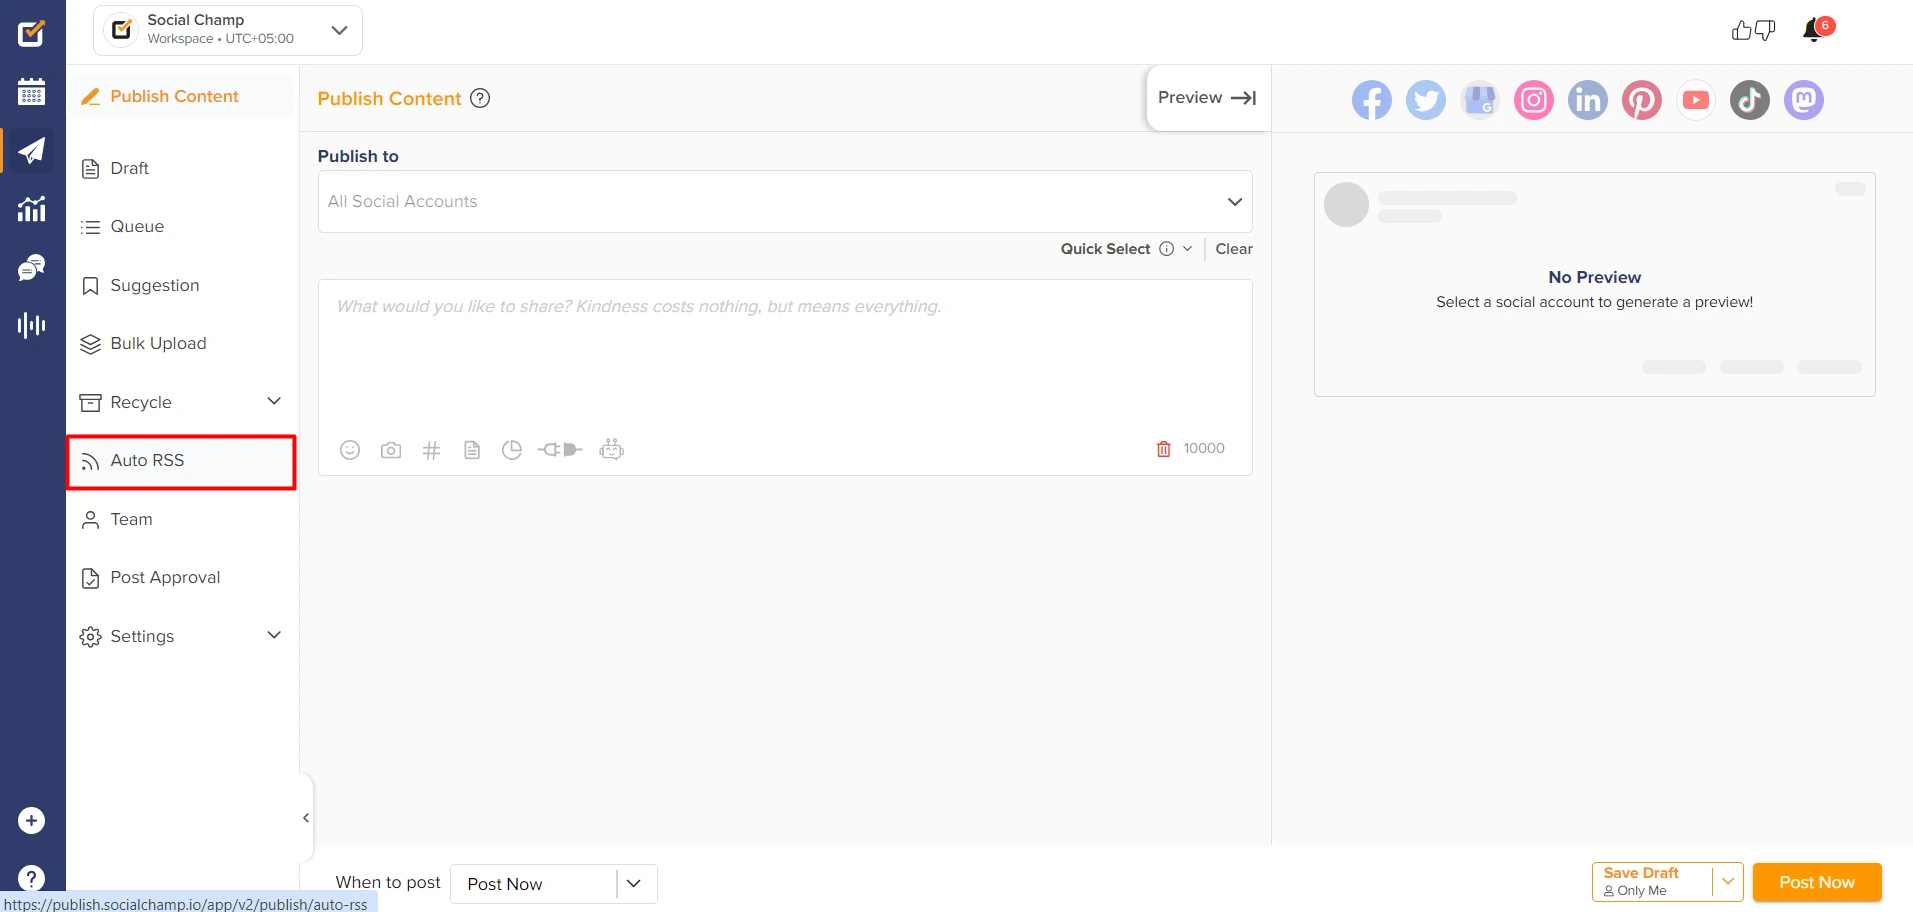Expand the Quick Select dropdown
The width and height of the screenshot is (1913, 912).
click(1187, 249)
